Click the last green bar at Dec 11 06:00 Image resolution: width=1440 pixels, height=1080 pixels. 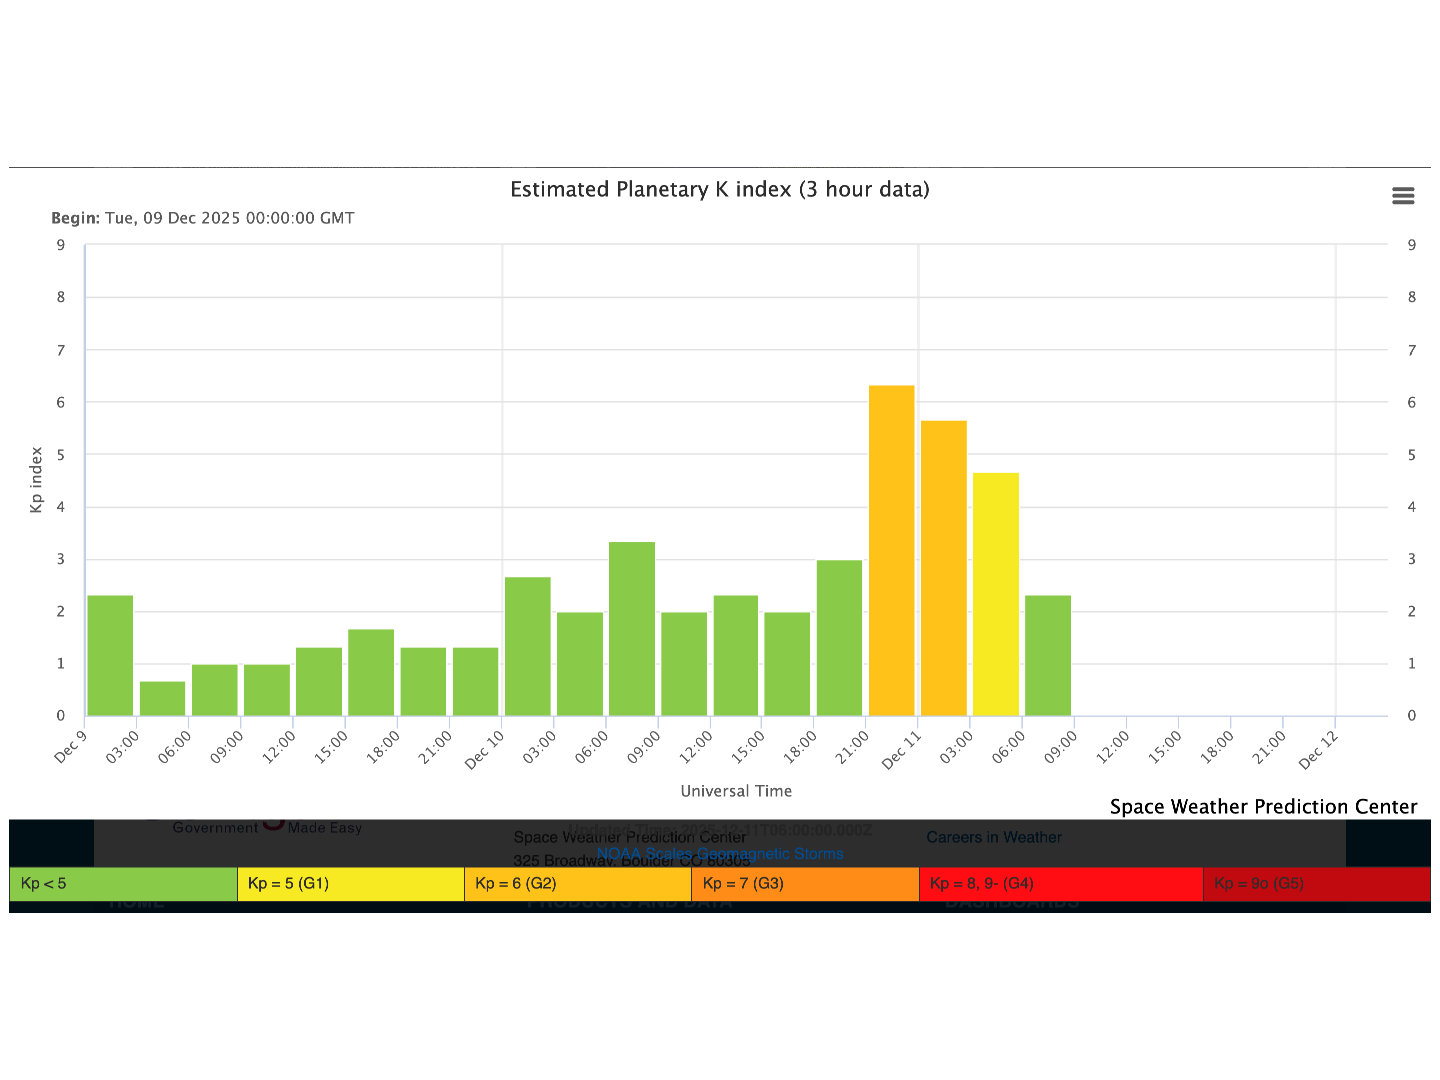coord(1047,655)
